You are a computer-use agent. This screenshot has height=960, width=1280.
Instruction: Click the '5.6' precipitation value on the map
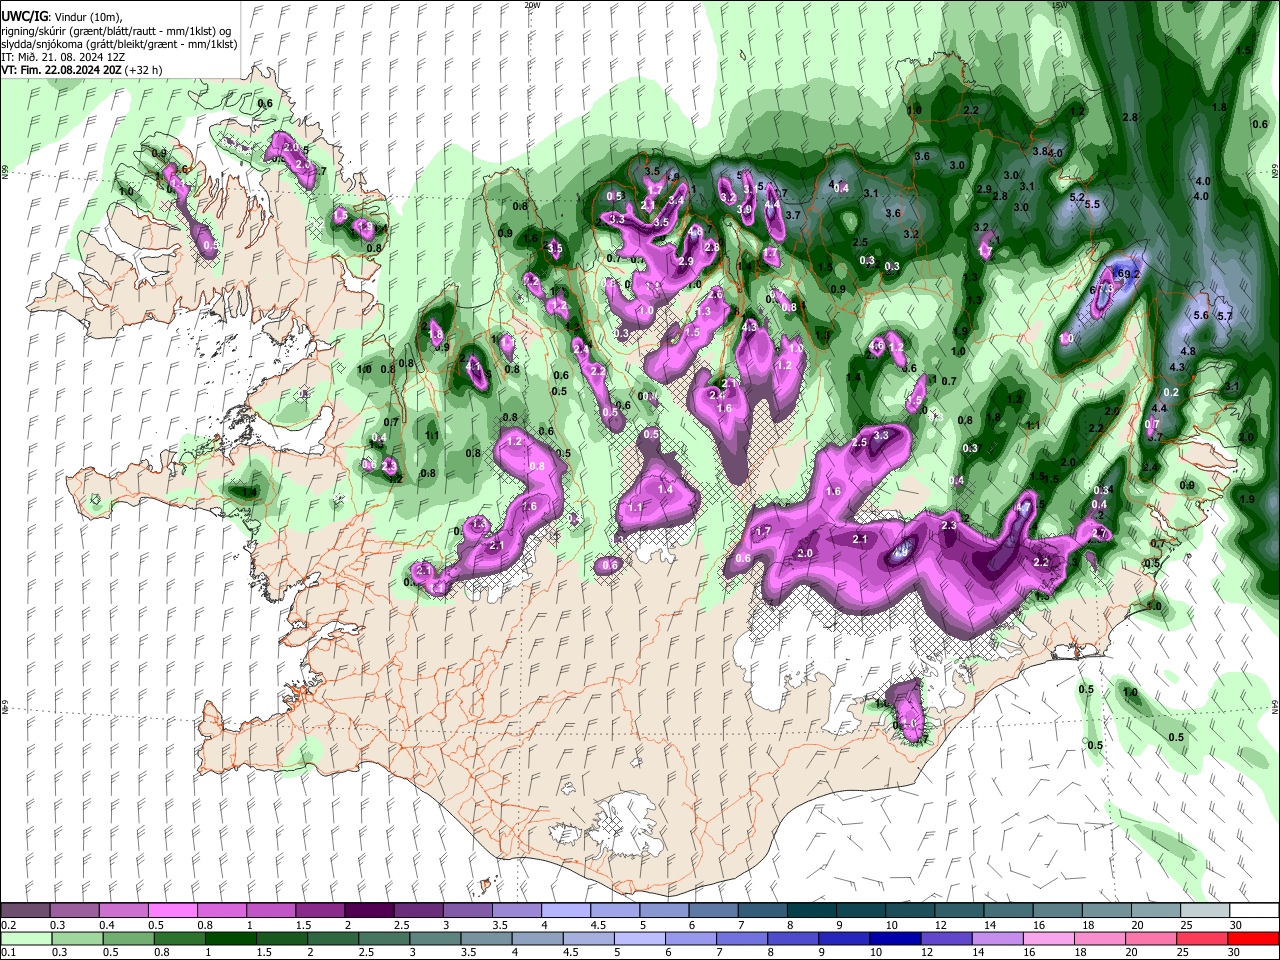click(1201, 315)
